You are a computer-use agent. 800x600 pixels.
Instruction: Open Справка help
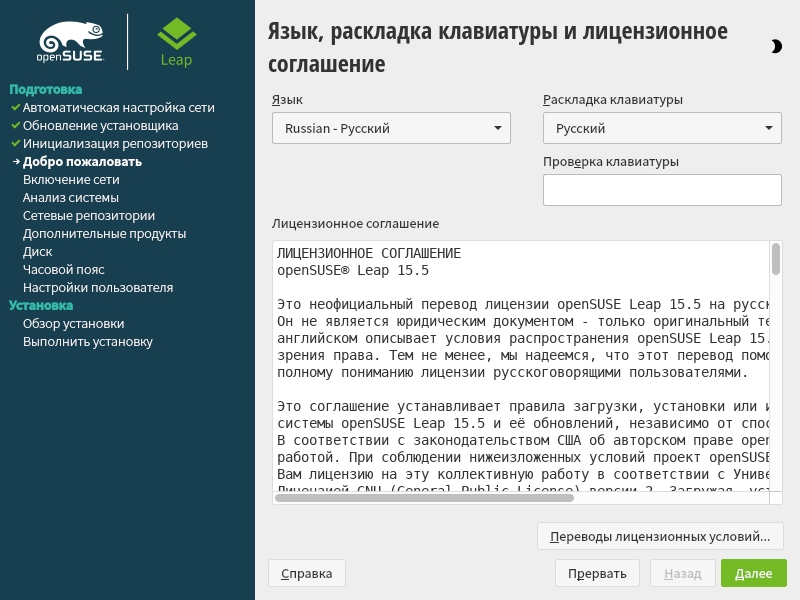click(x=307, y=573)
